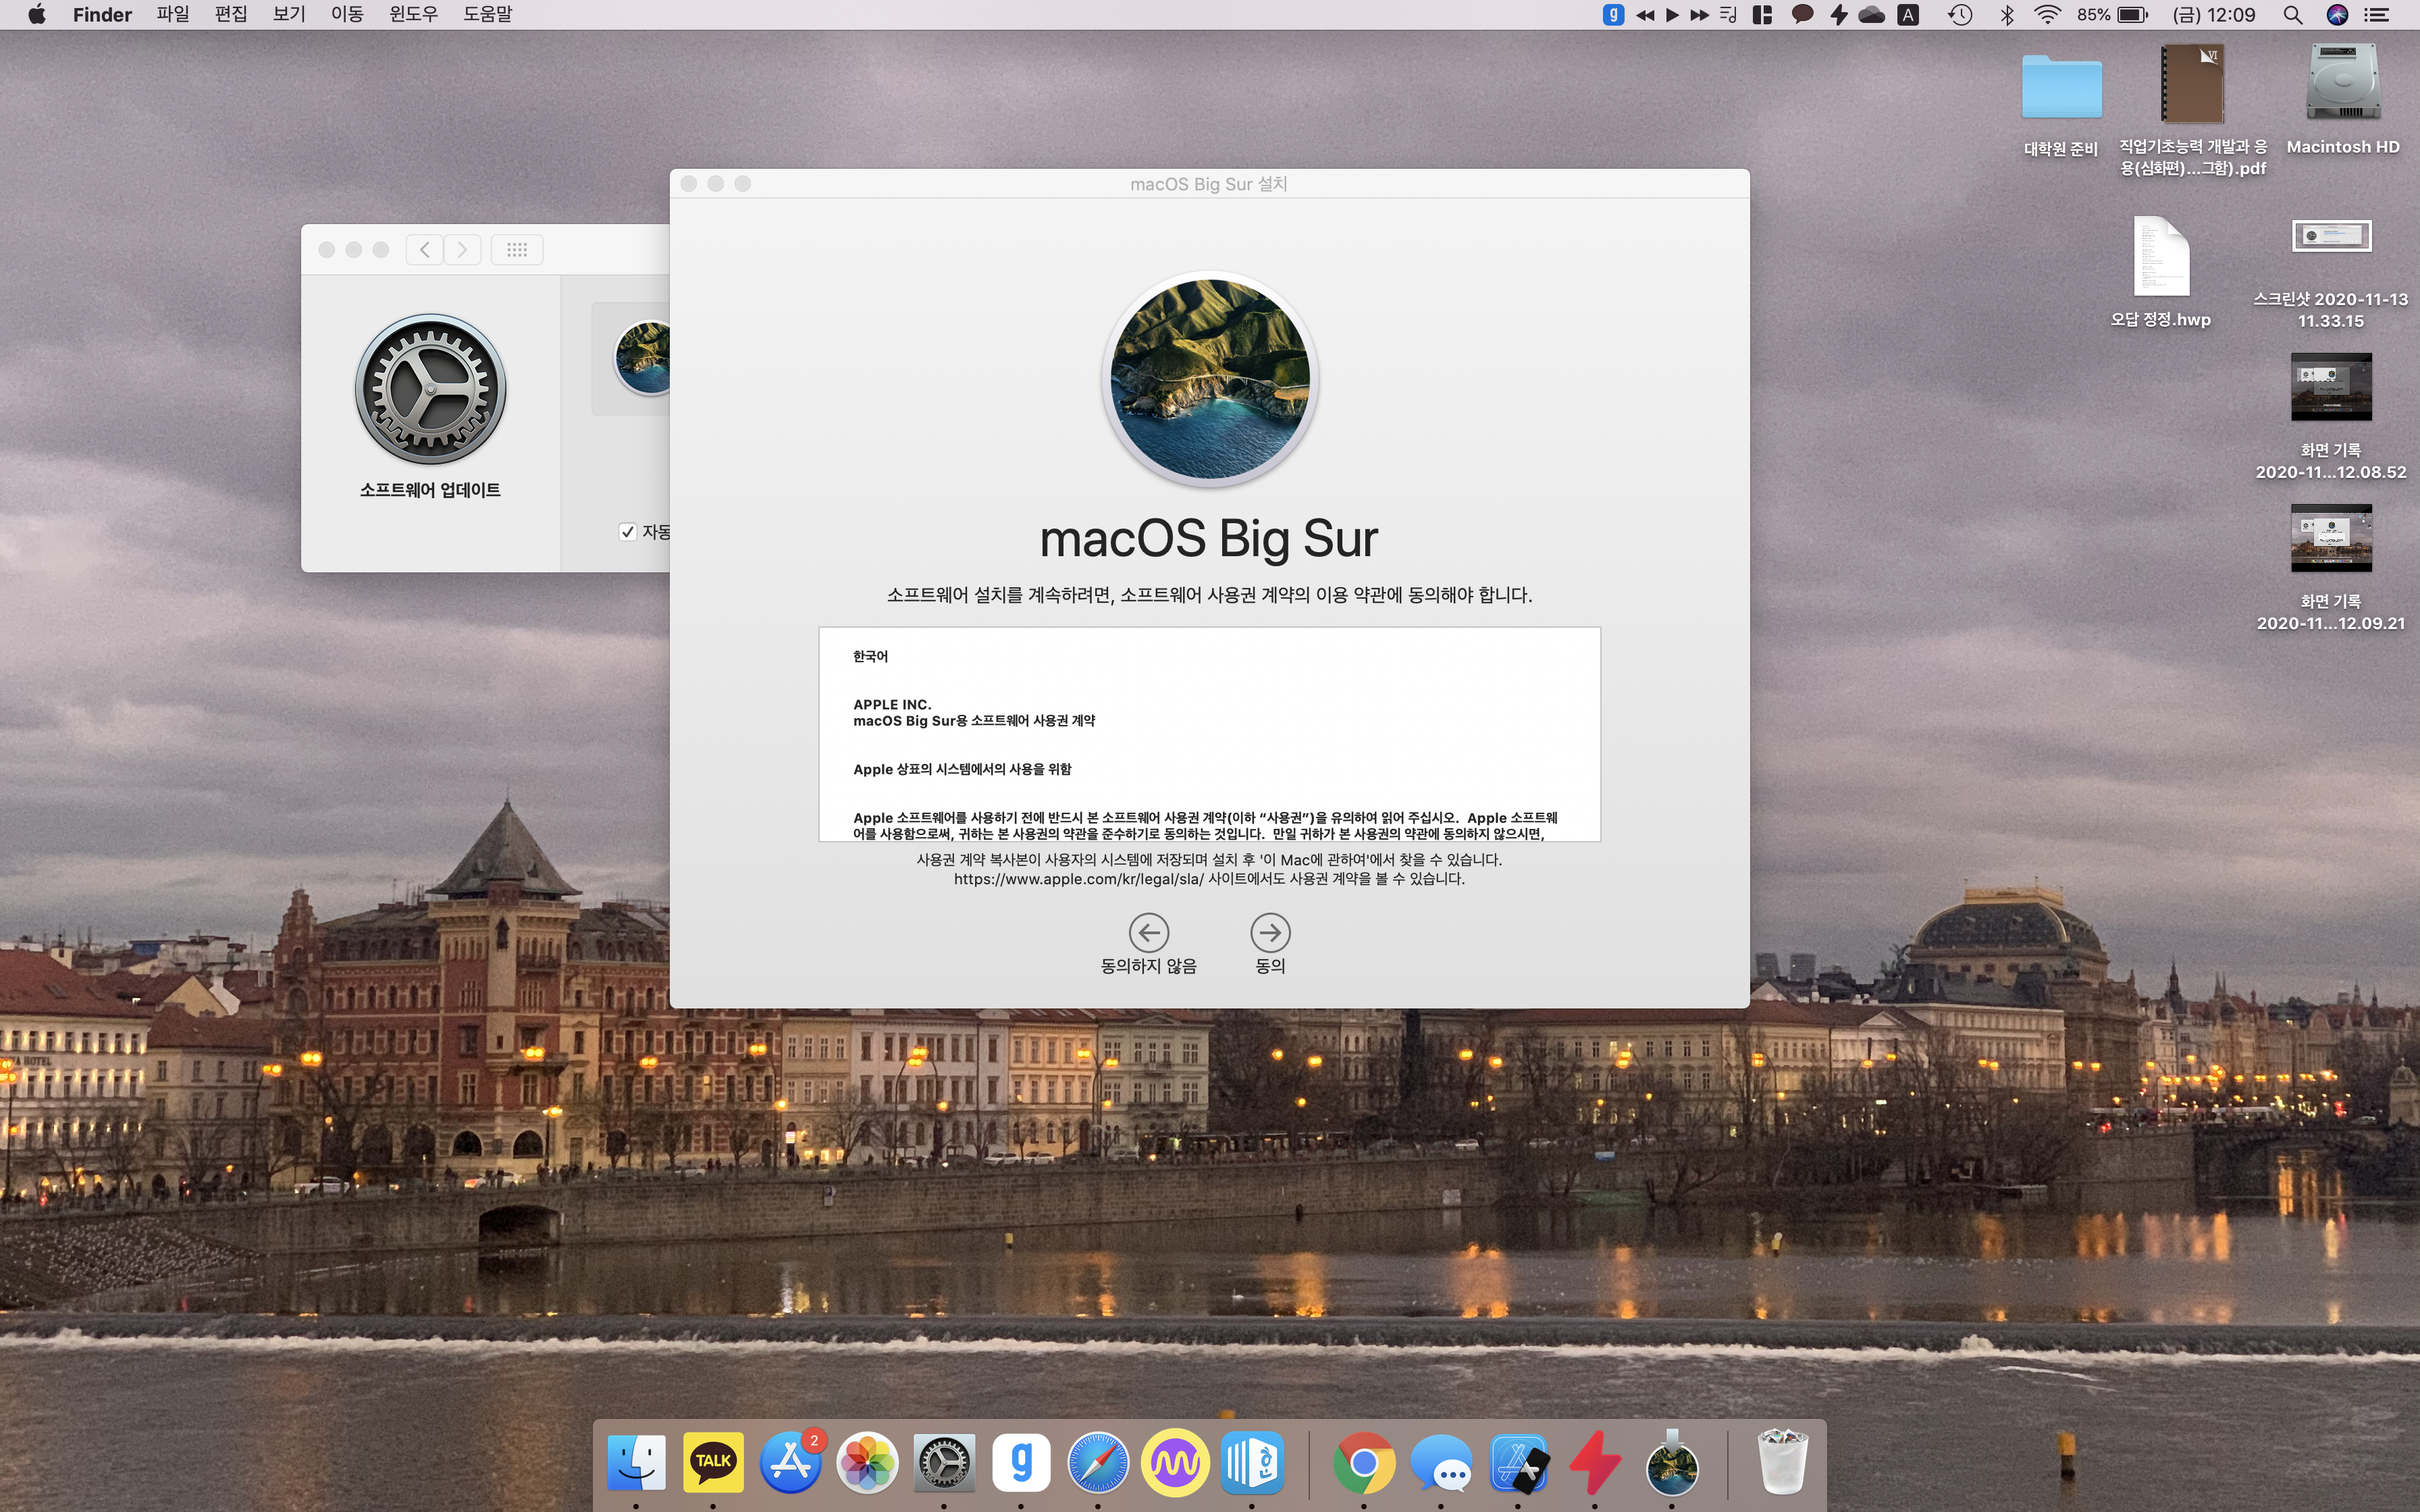The width and height of the screenshot is (2420, 1512).
Task: Select the 화면 기록 12.08.52 file
Action: point(2331,387)
